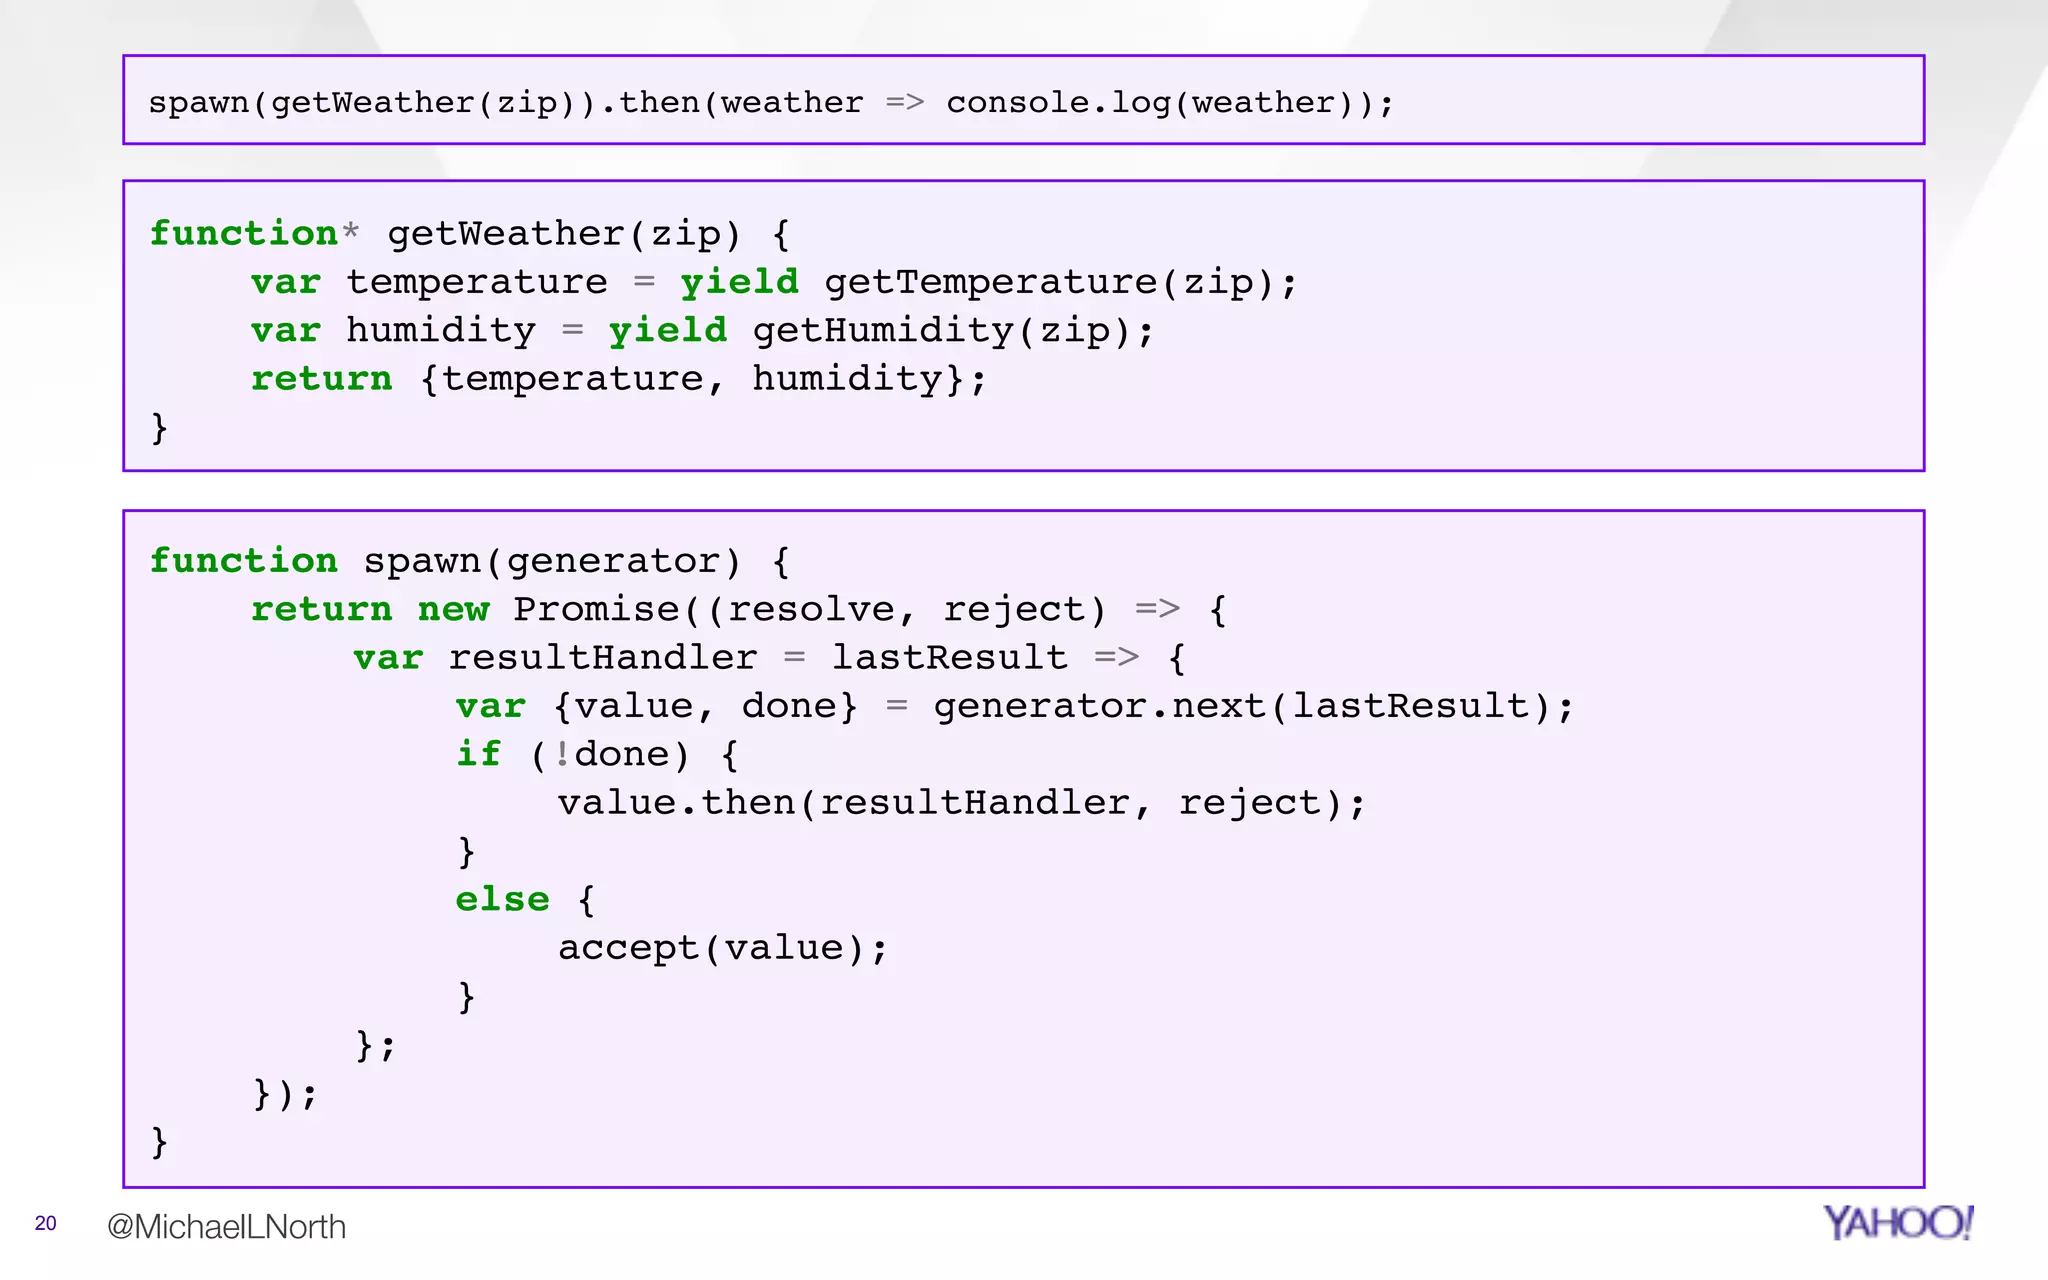Click the 'function spawn(generator) {' line
This screenshot has width=2048, height=1280.
point(470,561)
